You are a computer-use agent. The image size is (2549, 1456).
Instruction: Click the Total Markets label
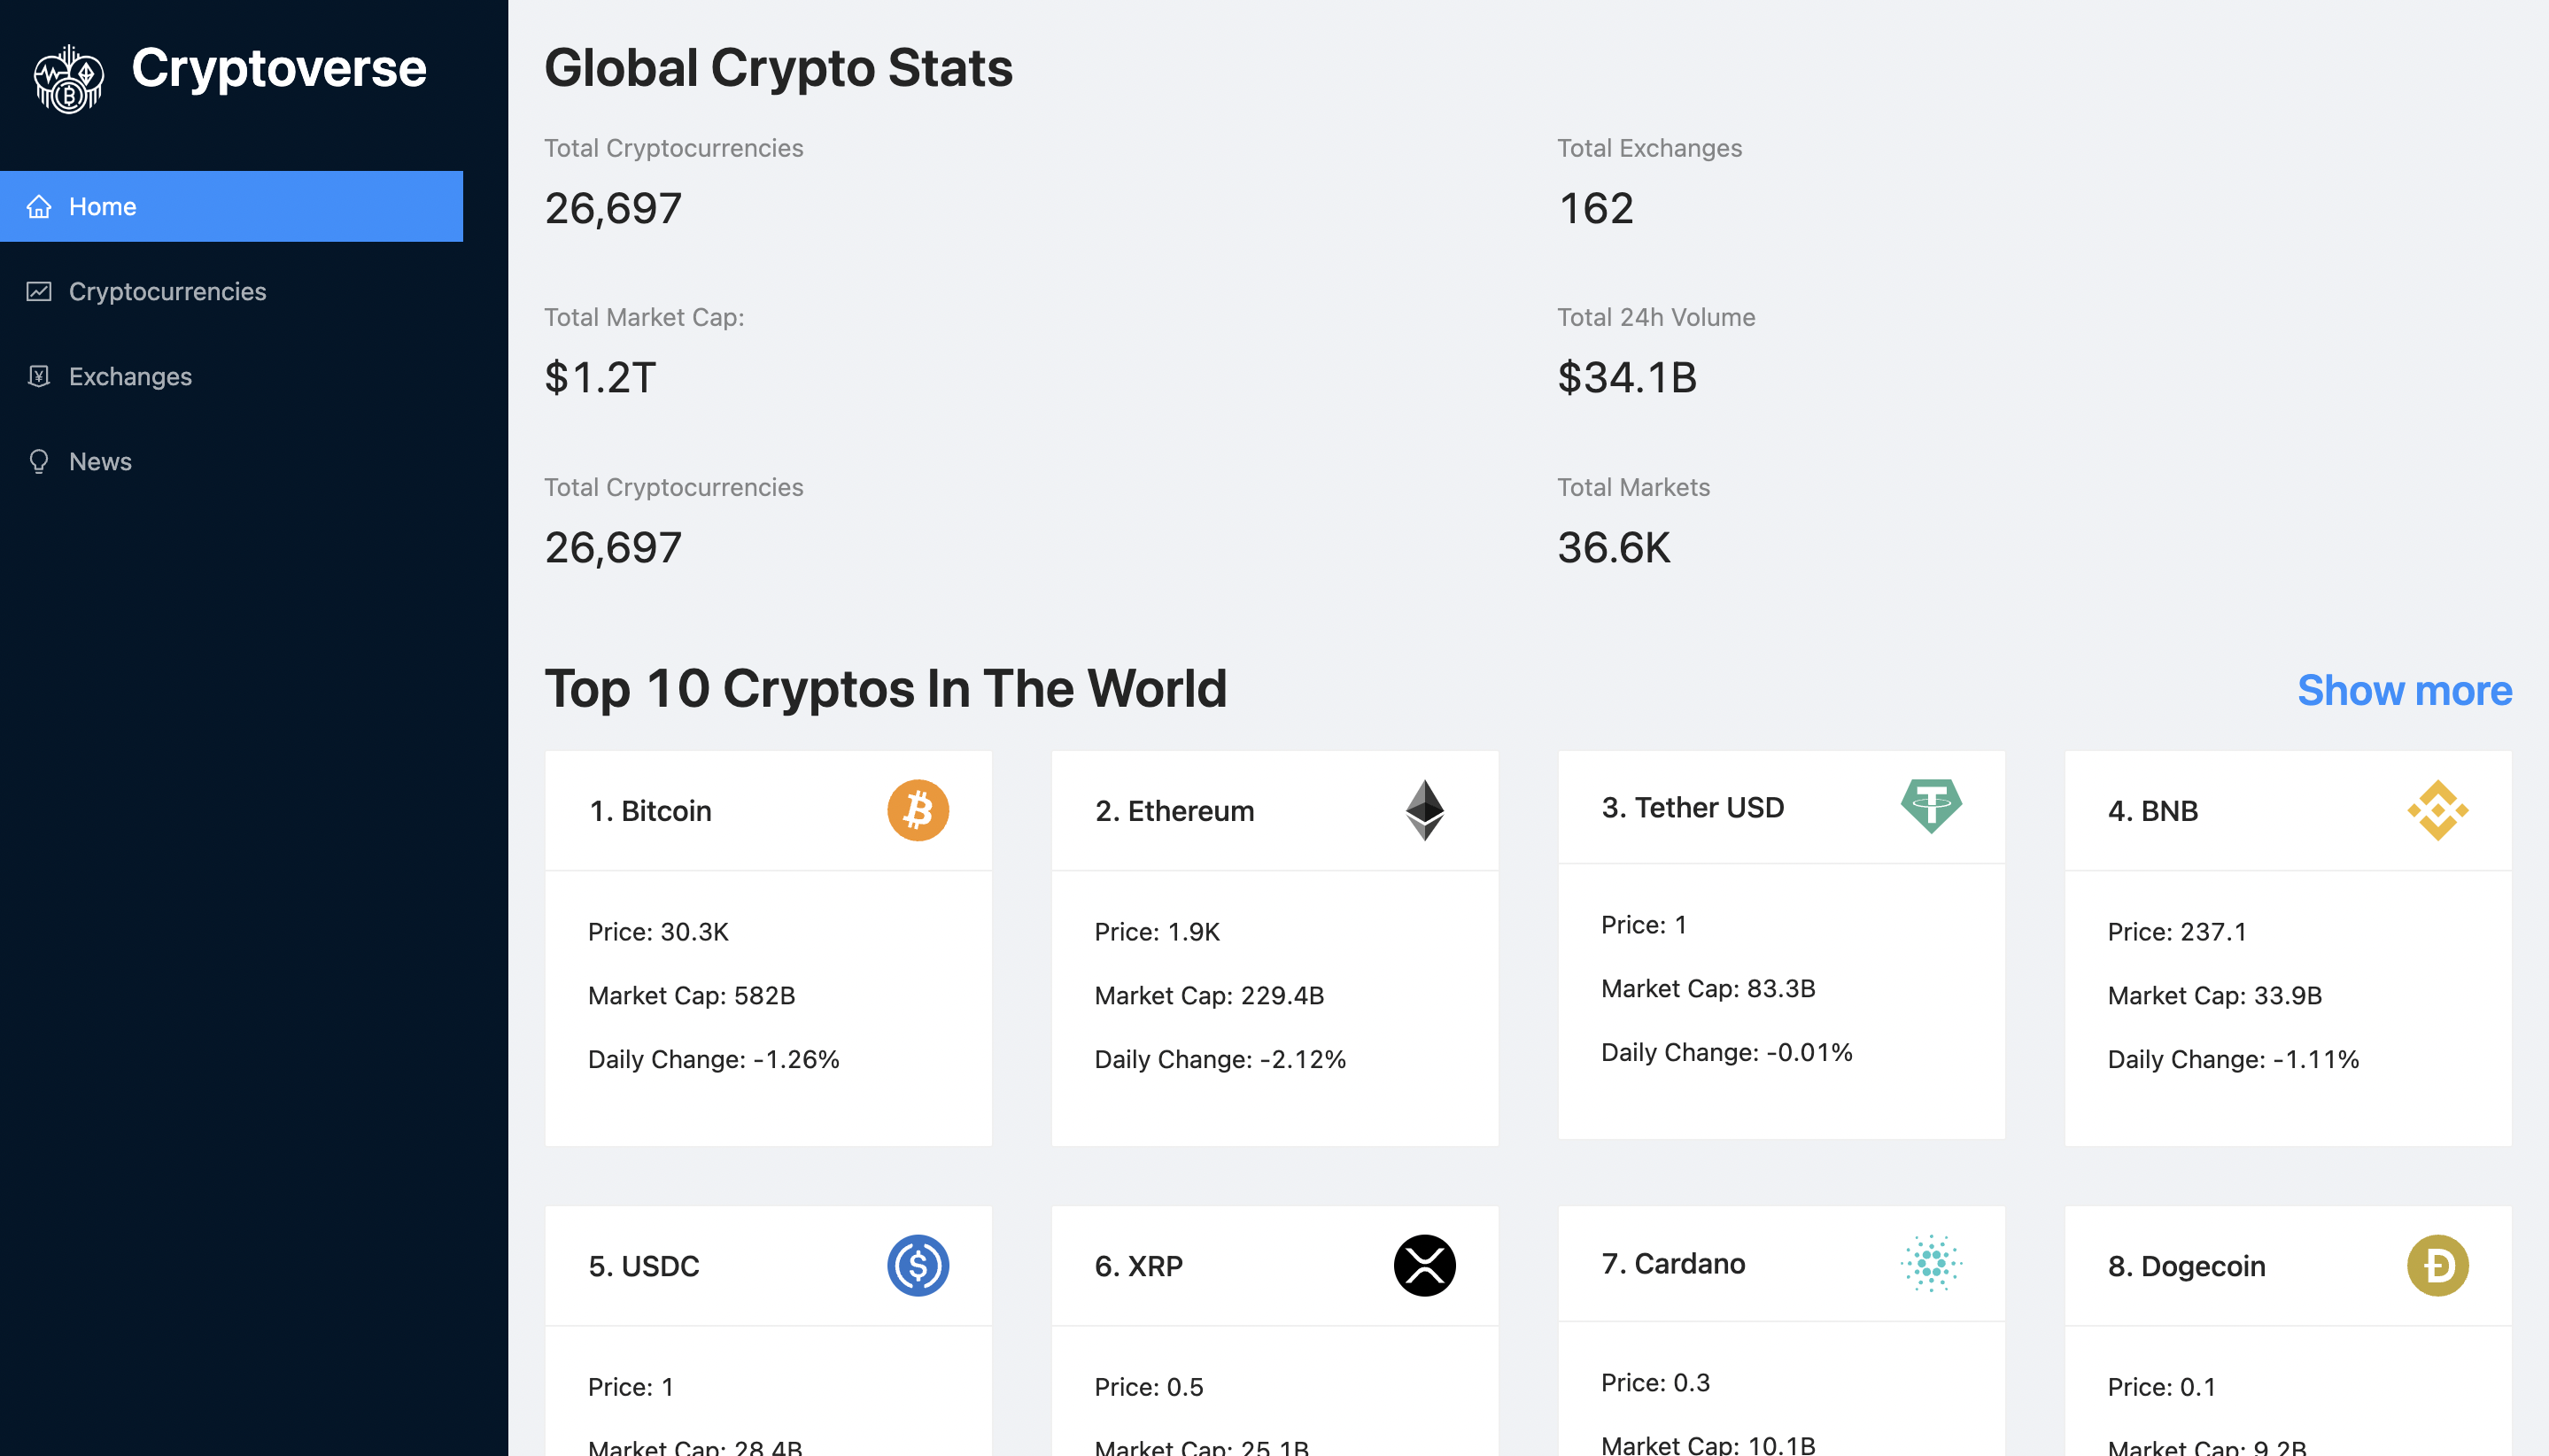pyautogui.click(x=1633, y=487)
